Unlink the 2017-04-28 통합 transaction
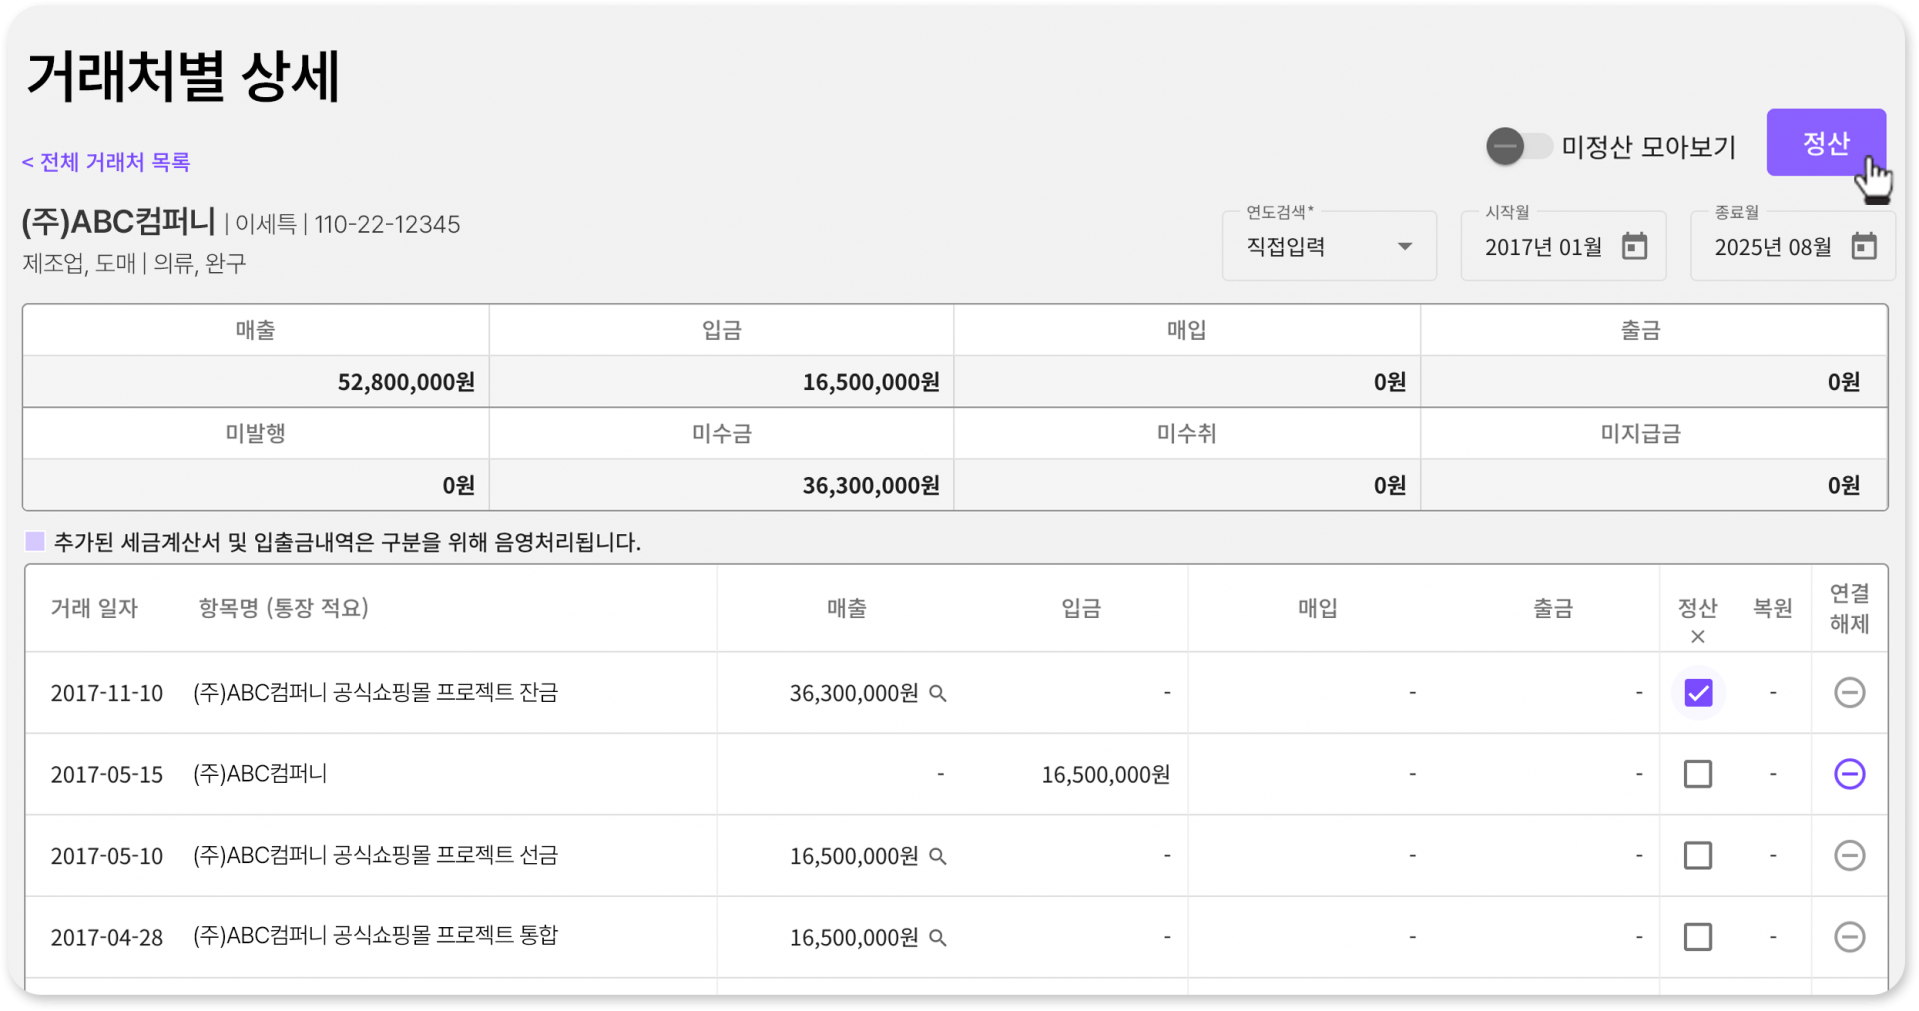 click(x=1849, y=937)
